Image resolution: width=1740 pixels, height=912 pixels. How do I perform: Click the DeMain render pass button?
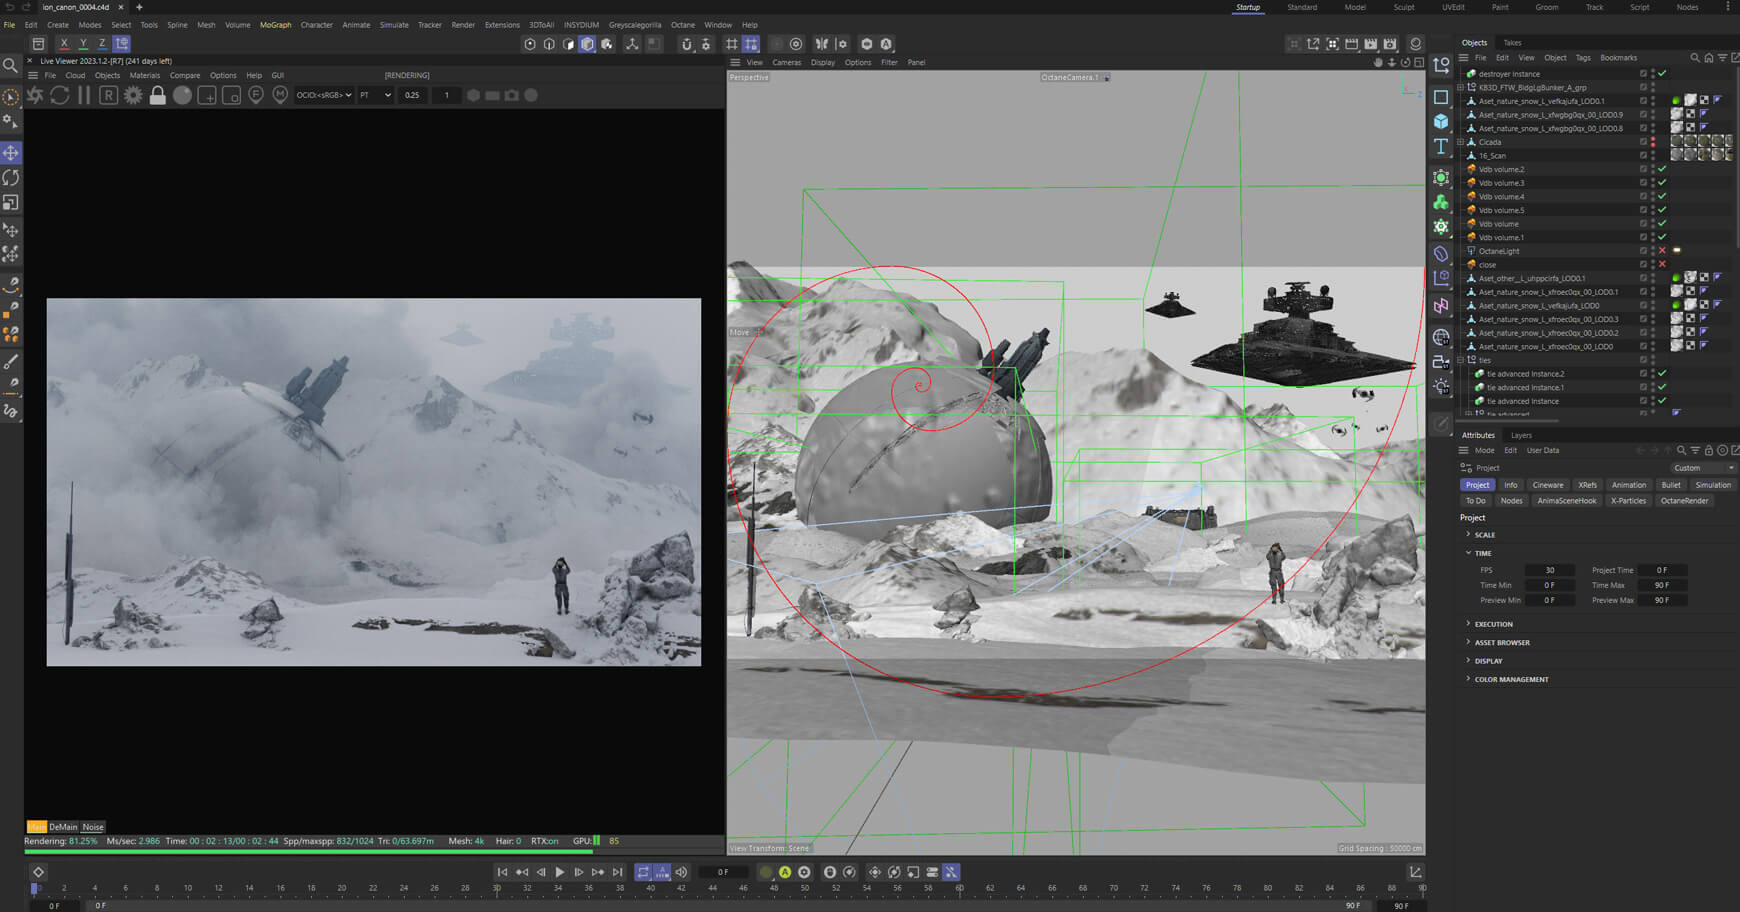pos(63,827)
